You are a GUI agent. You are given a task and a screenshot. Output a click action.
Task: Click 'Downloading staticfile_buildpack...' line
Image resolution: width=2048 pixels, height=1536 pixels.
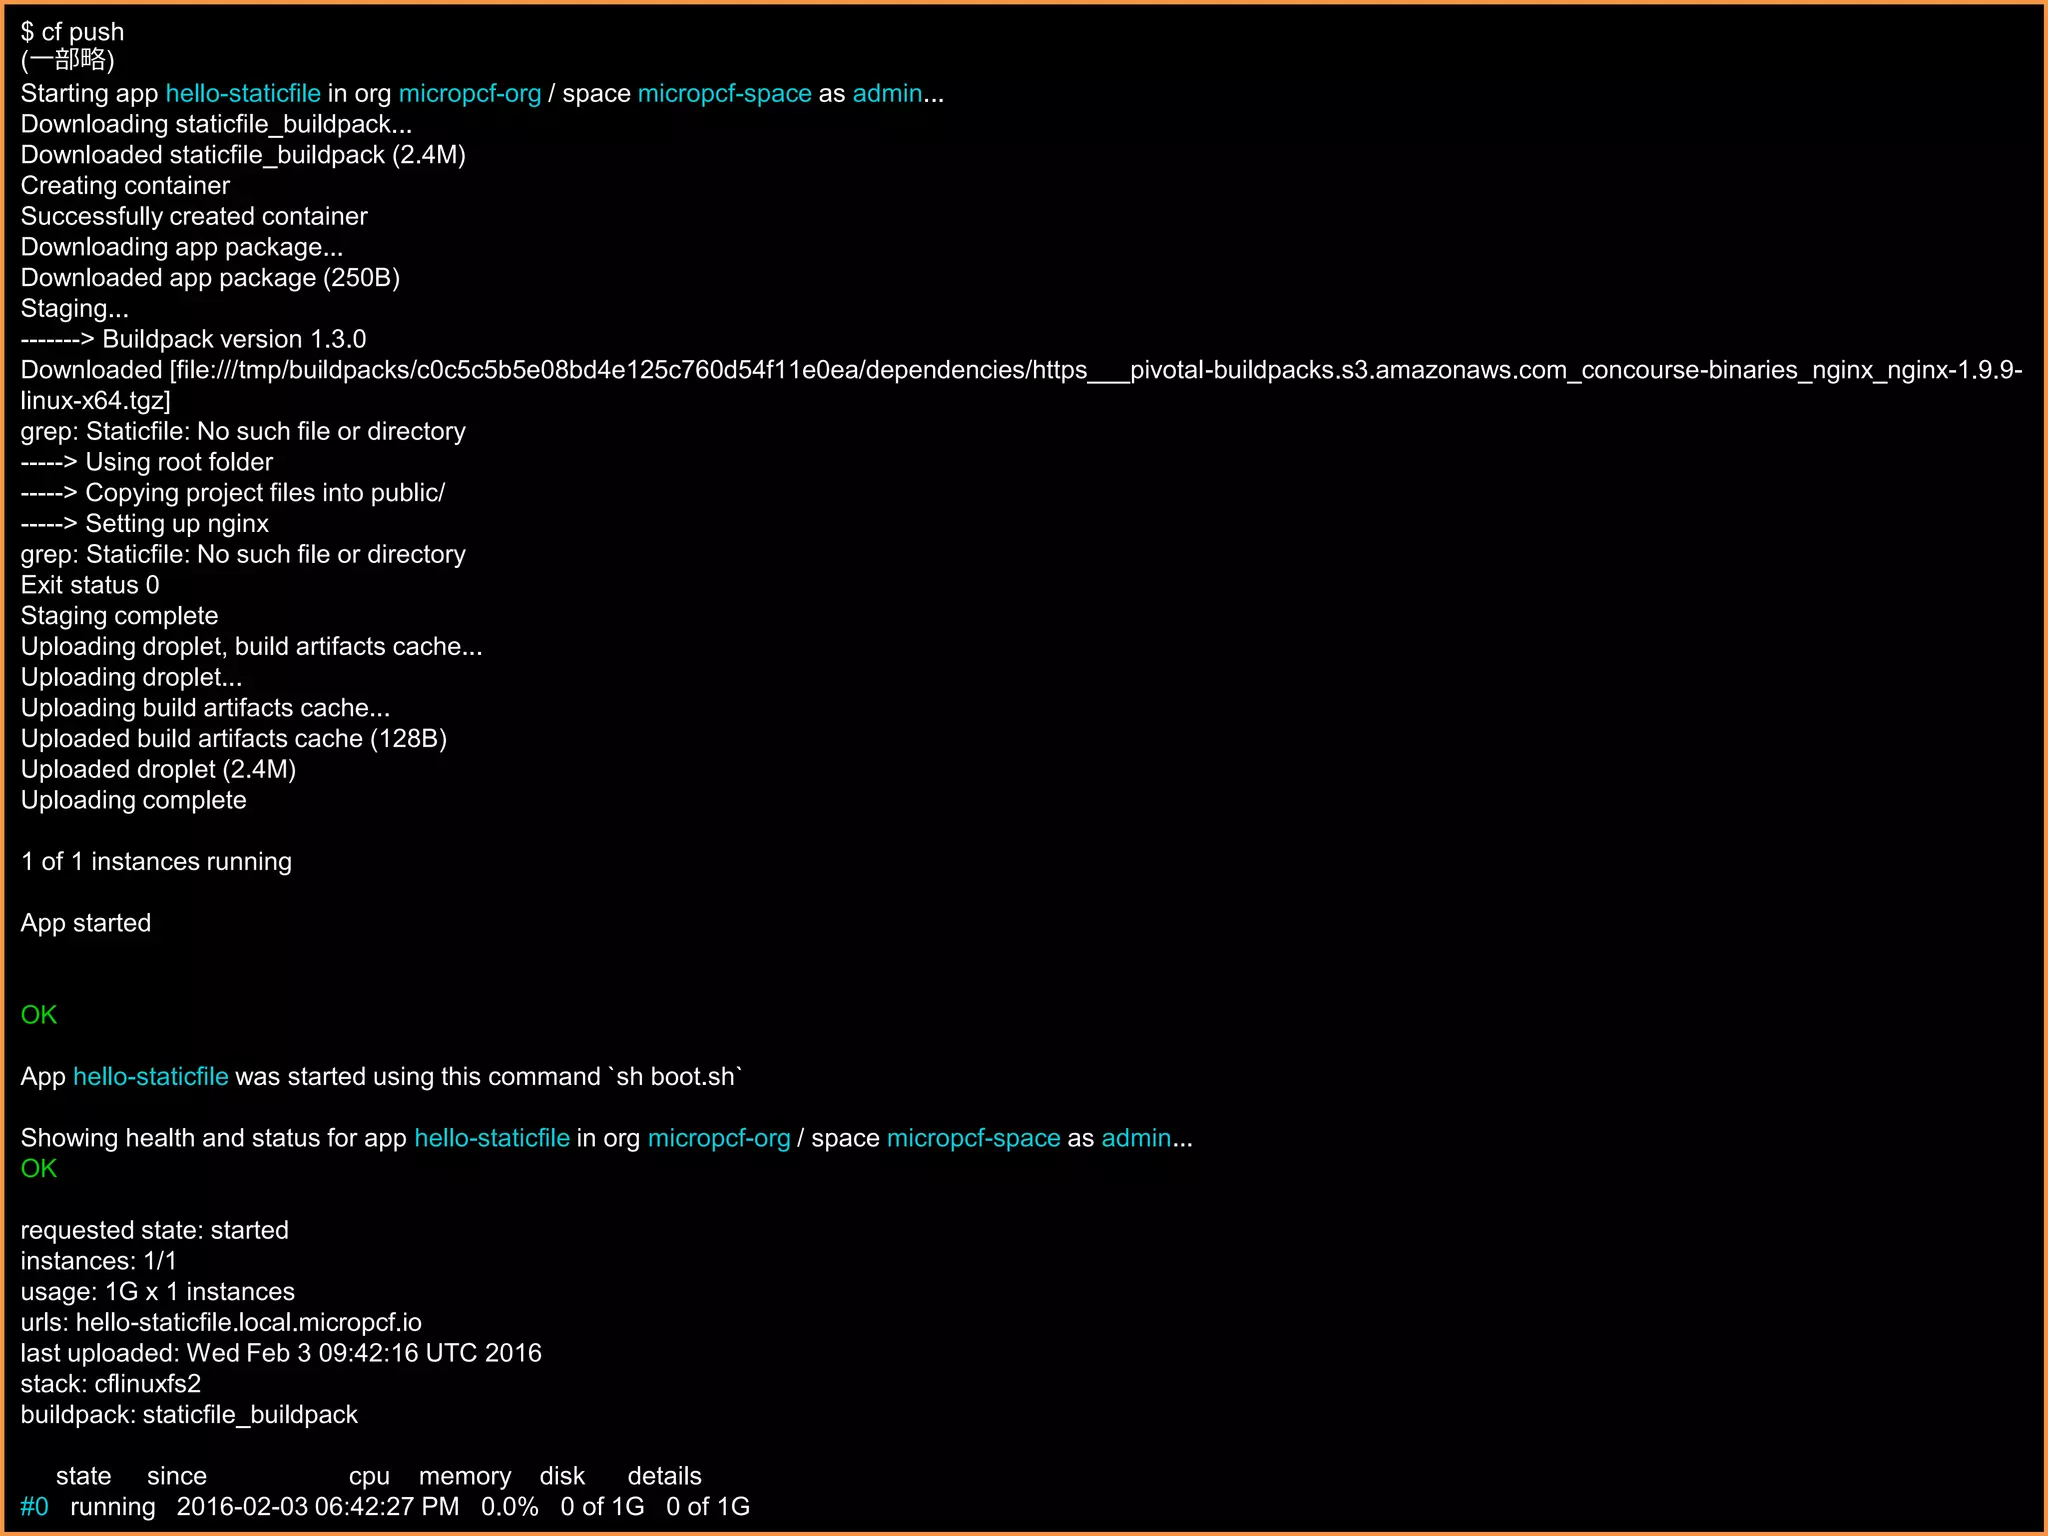point(216,124)
